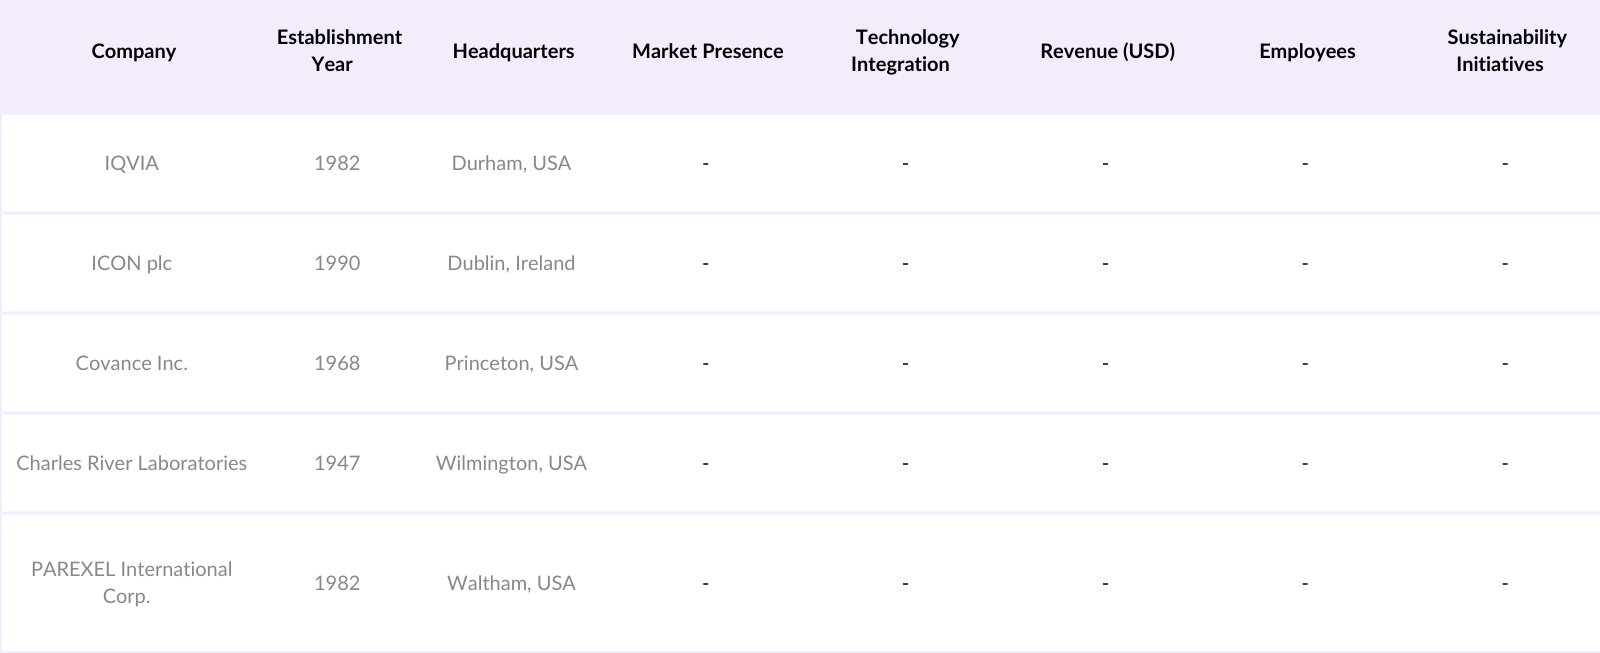Image resolution: width=1600 pixels, height=653 pixels.
Task: Select the Covance Inc. cell
Action: (132, 363)
